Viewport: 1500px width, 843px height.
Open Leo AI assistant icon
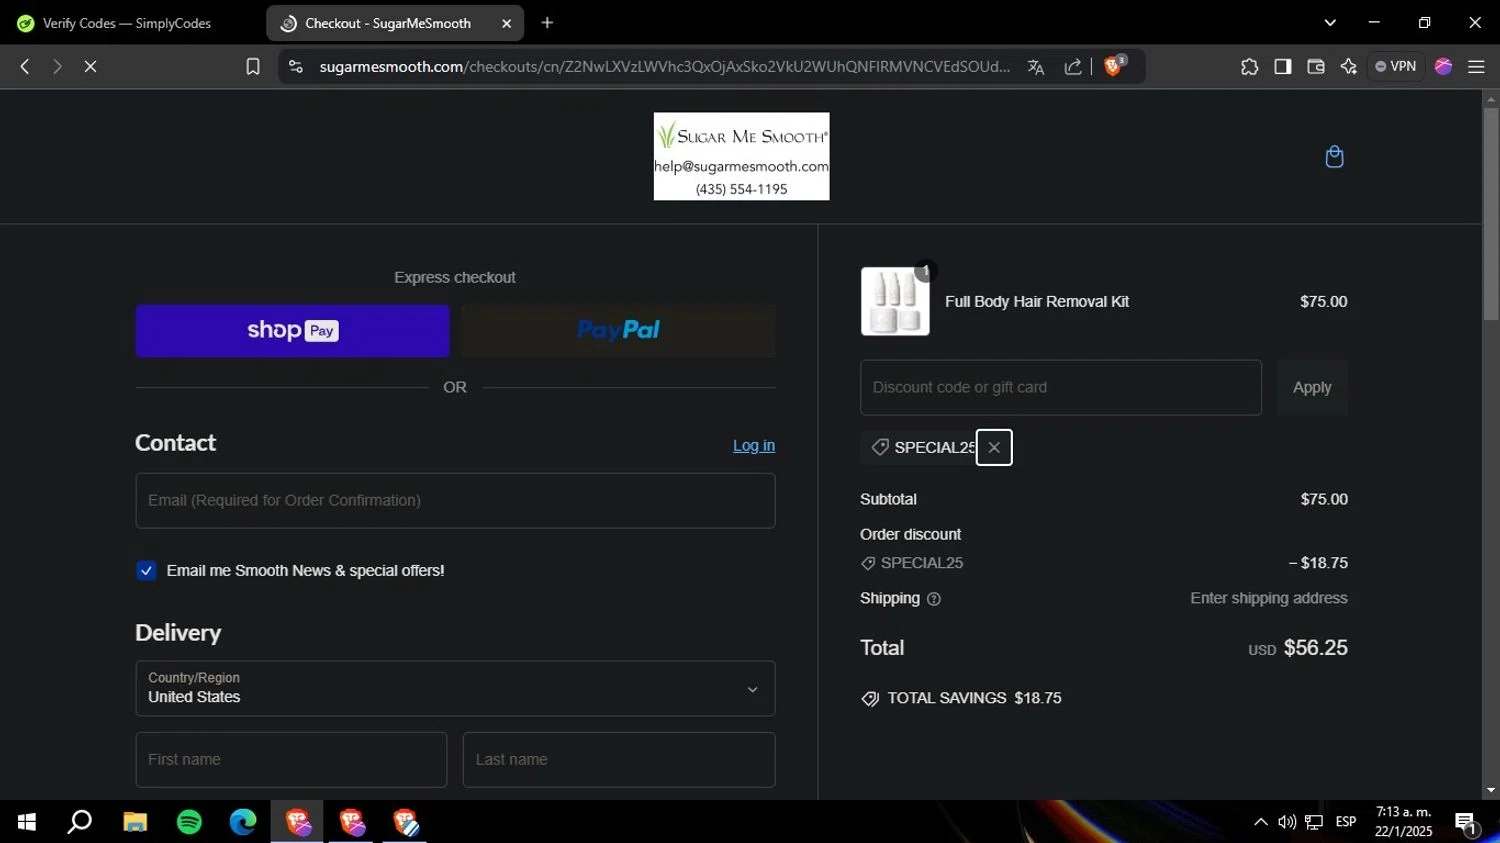pos(1349,66)
